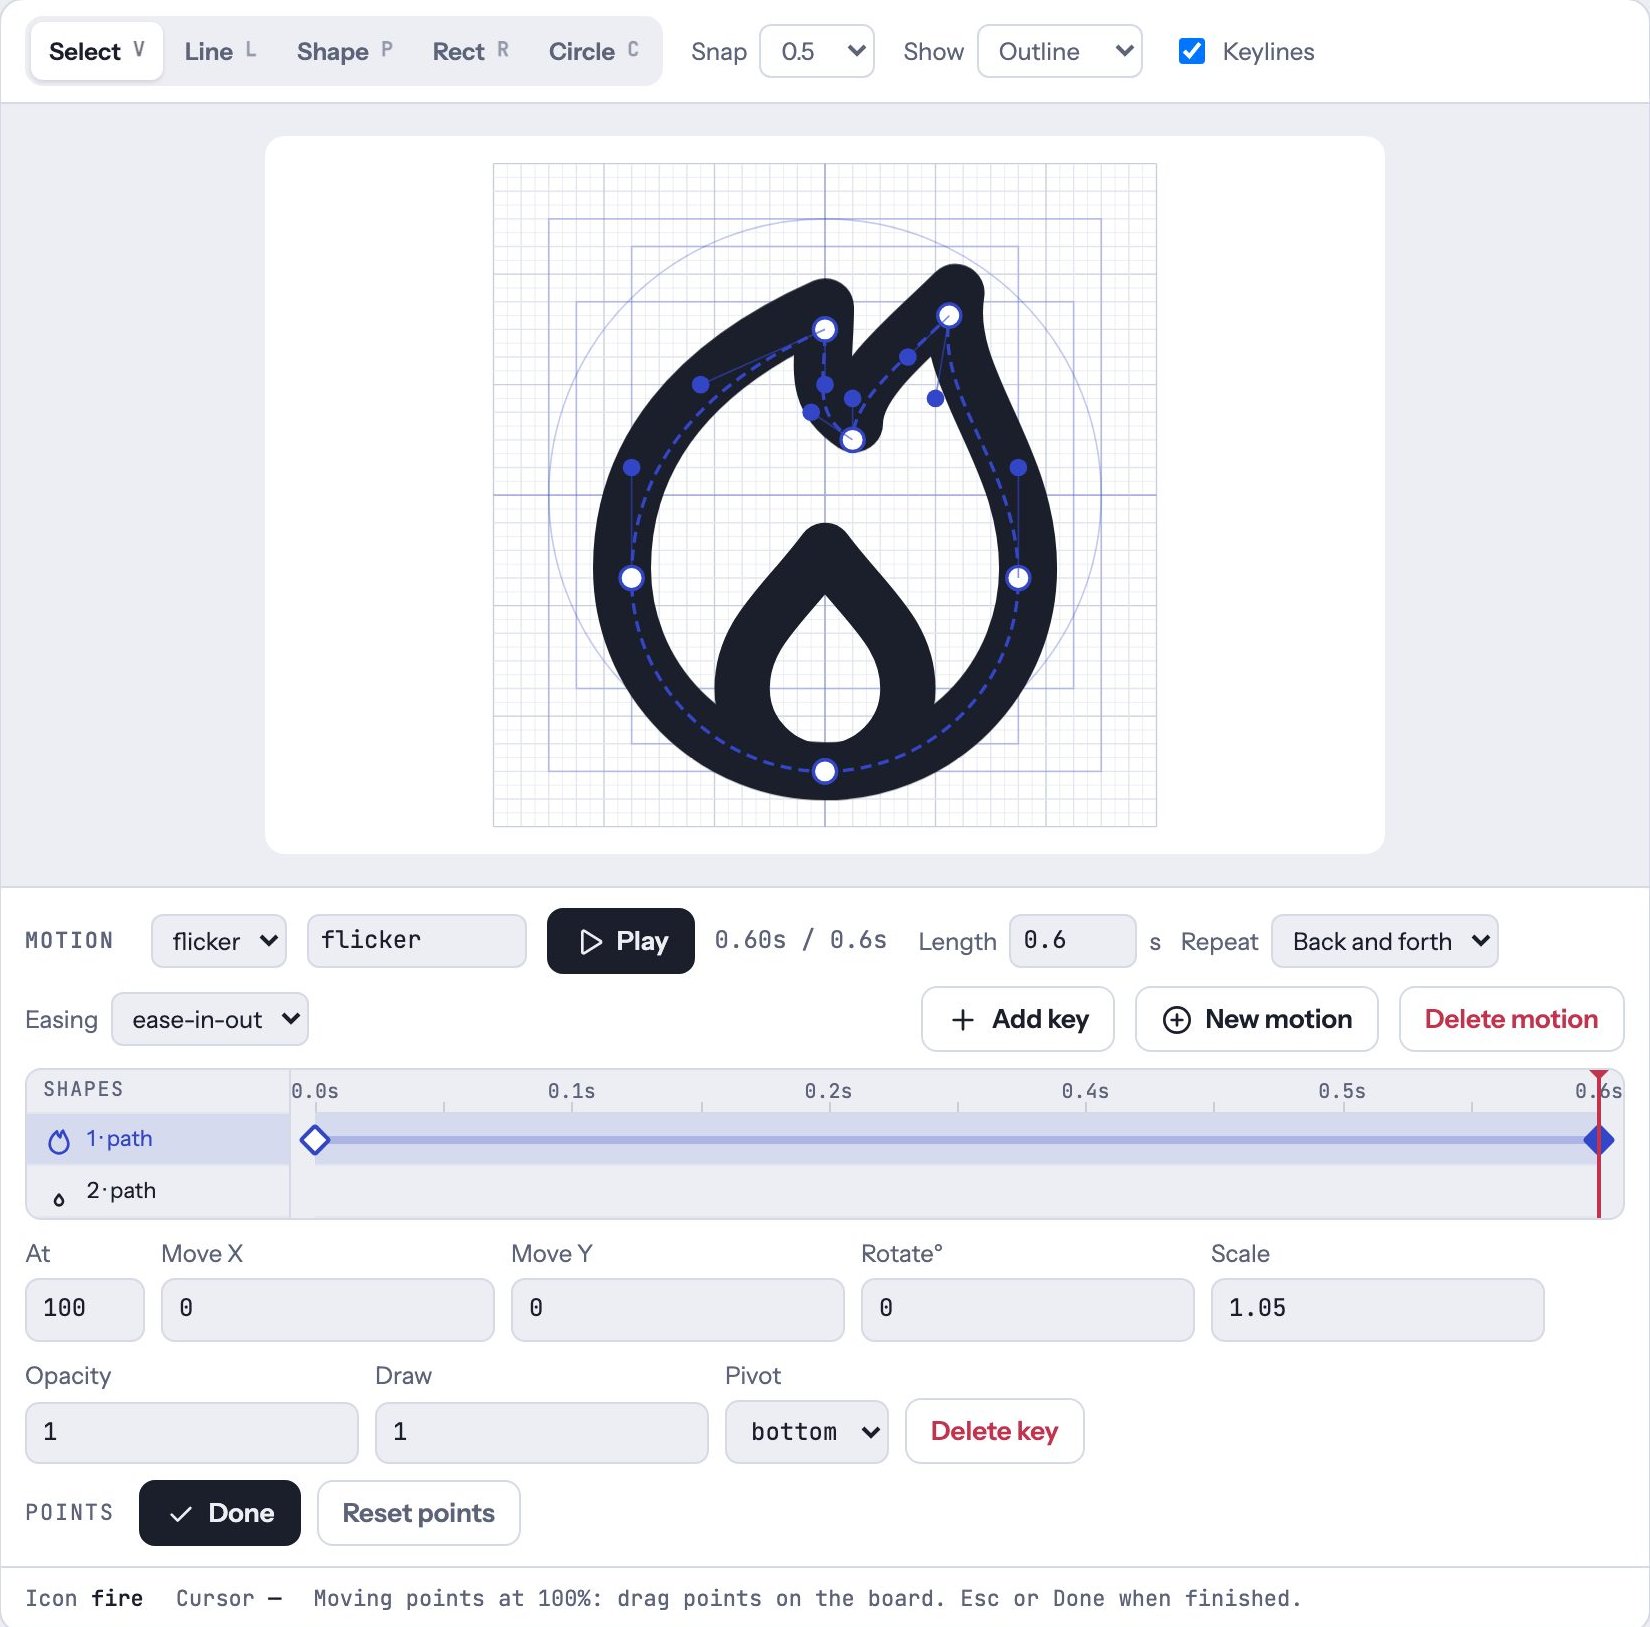Select the right side anchor point of flame
1650x1627 pixels.
pos(1018,577)
